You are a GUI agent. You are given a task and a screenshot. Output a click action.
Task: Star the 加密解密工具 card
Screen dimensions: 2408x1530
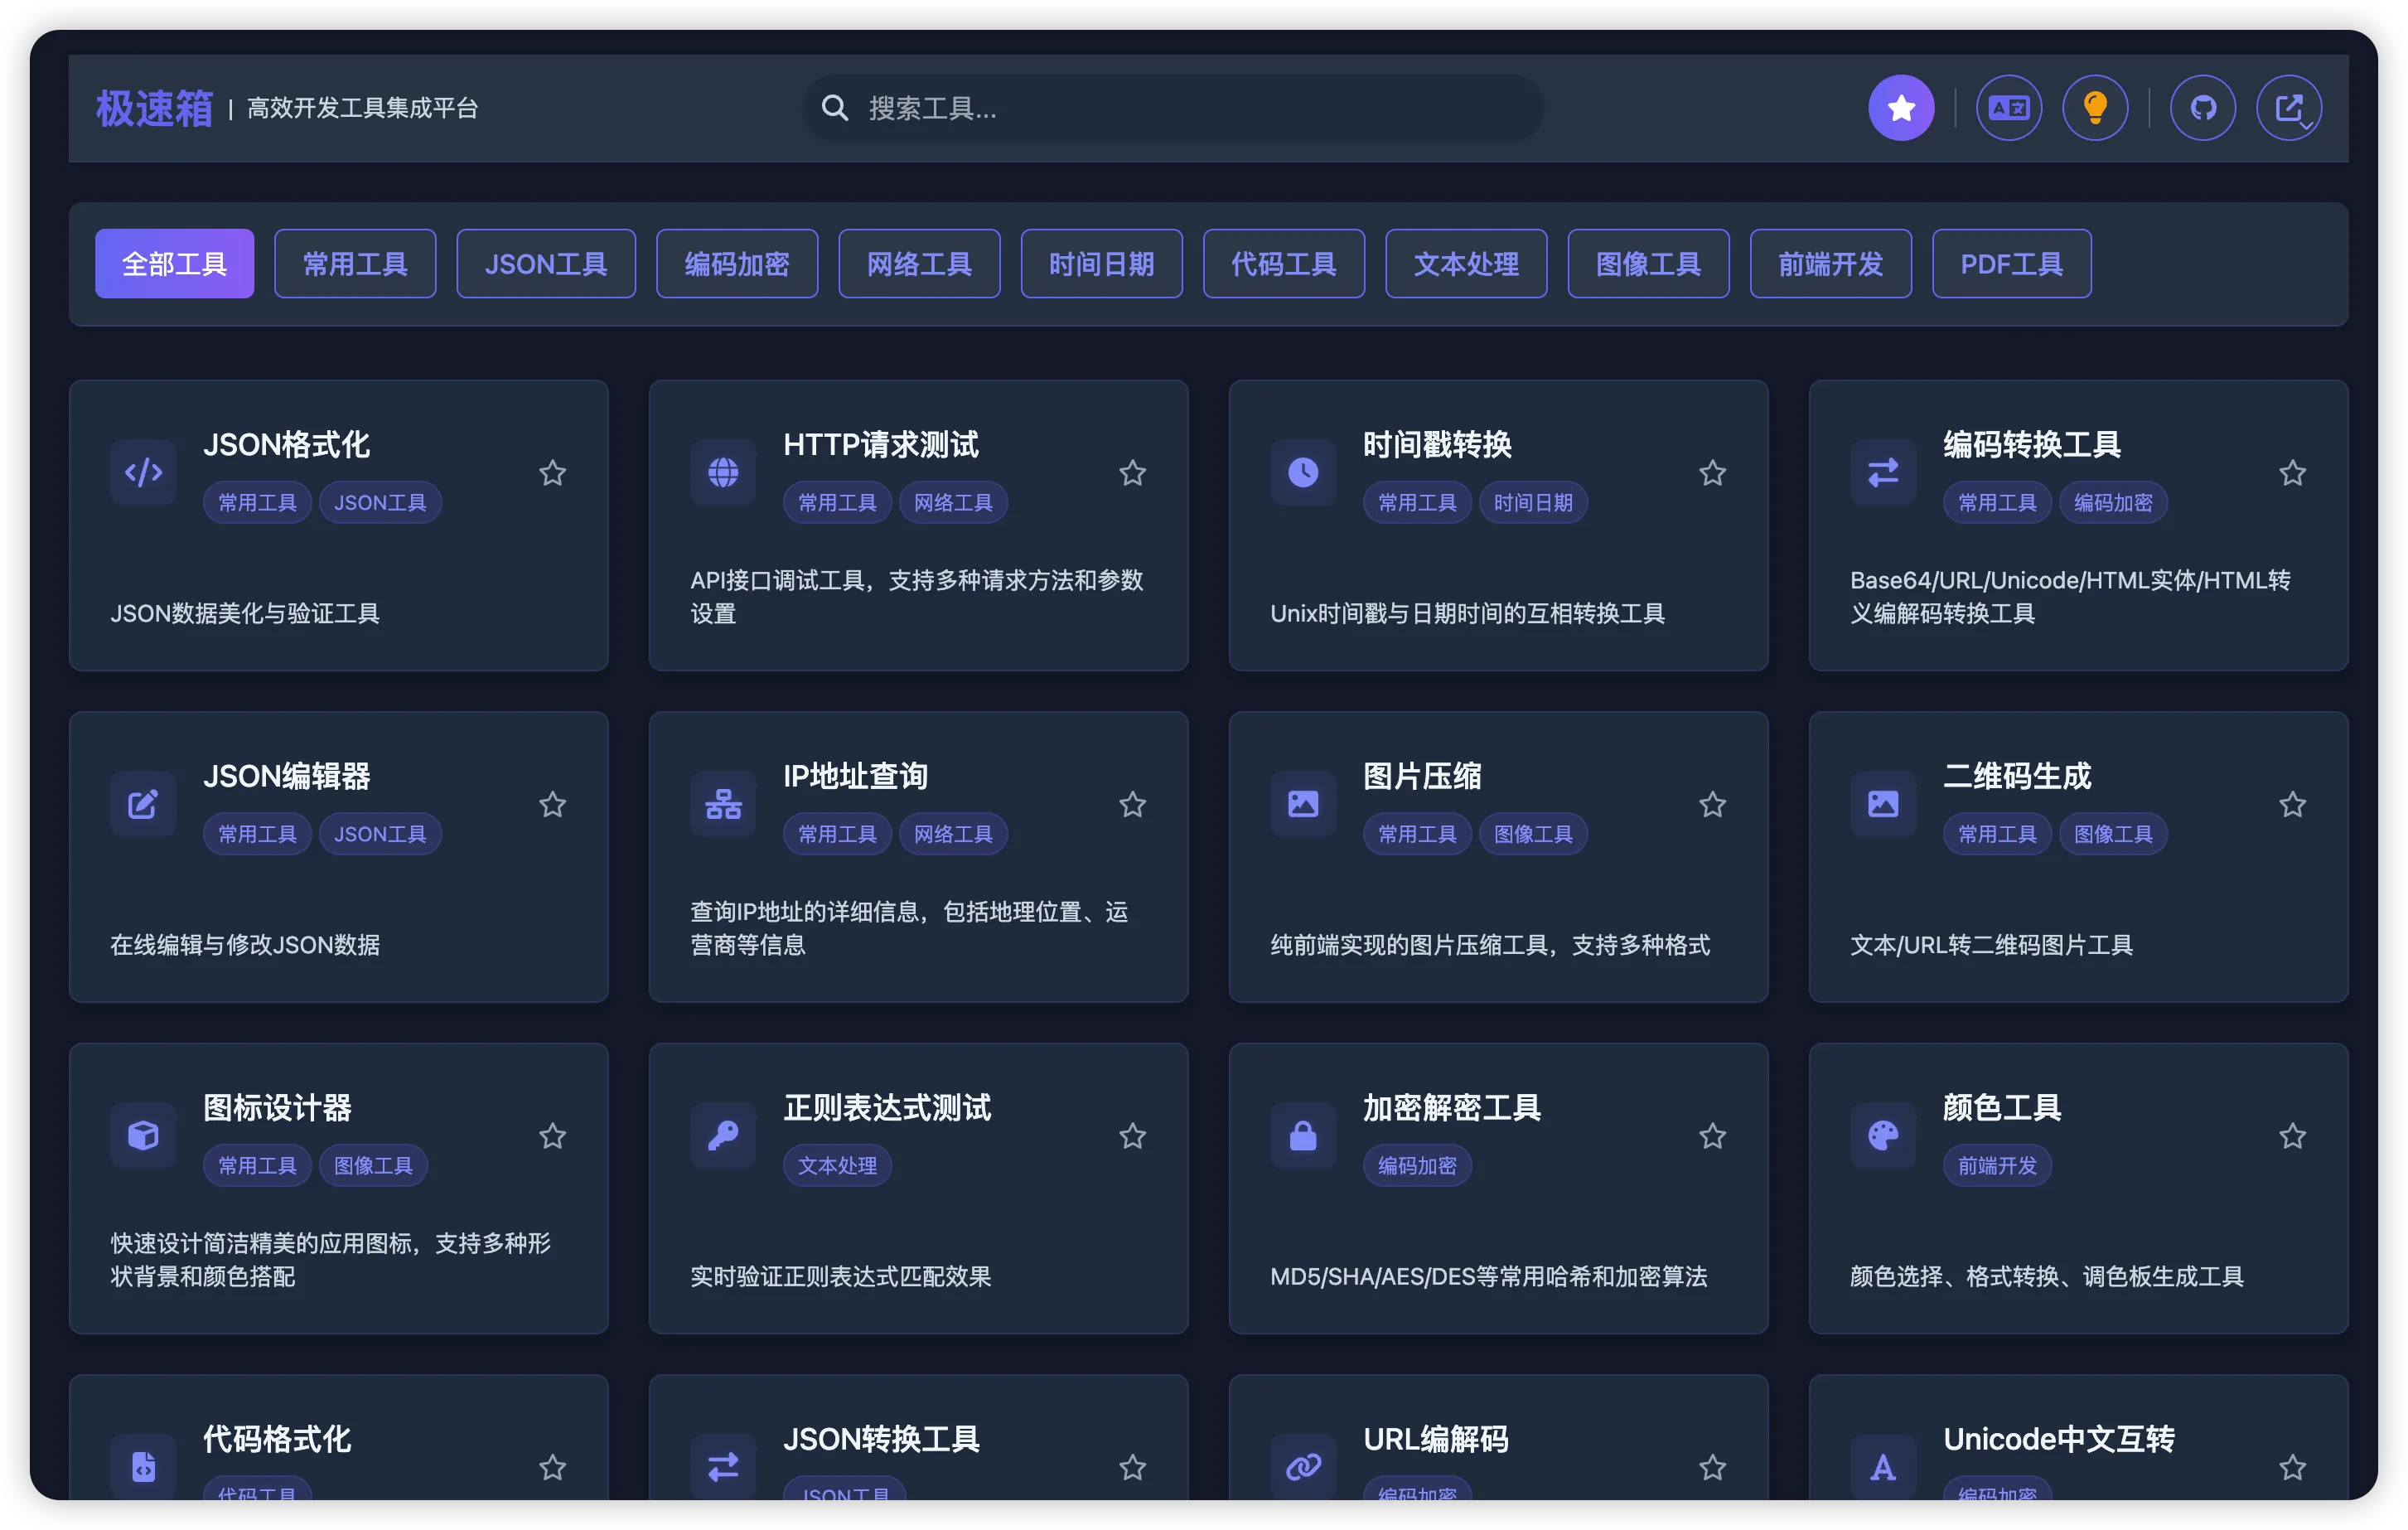pos(1713,1135)
